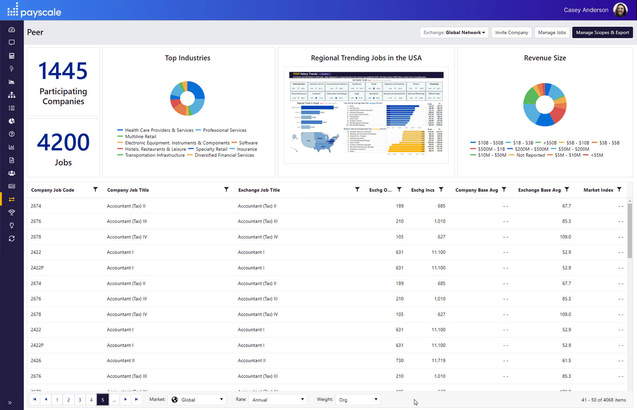The height and width of the screenshot is (410, 637).
Task: Filter the Market Index column
Action: [x=619, y=189]
